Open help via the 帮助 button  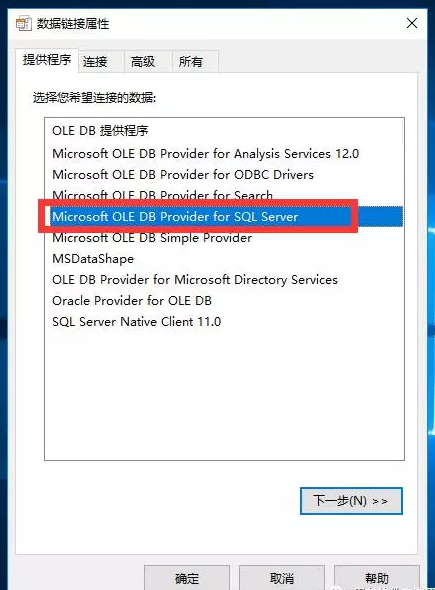377,578
